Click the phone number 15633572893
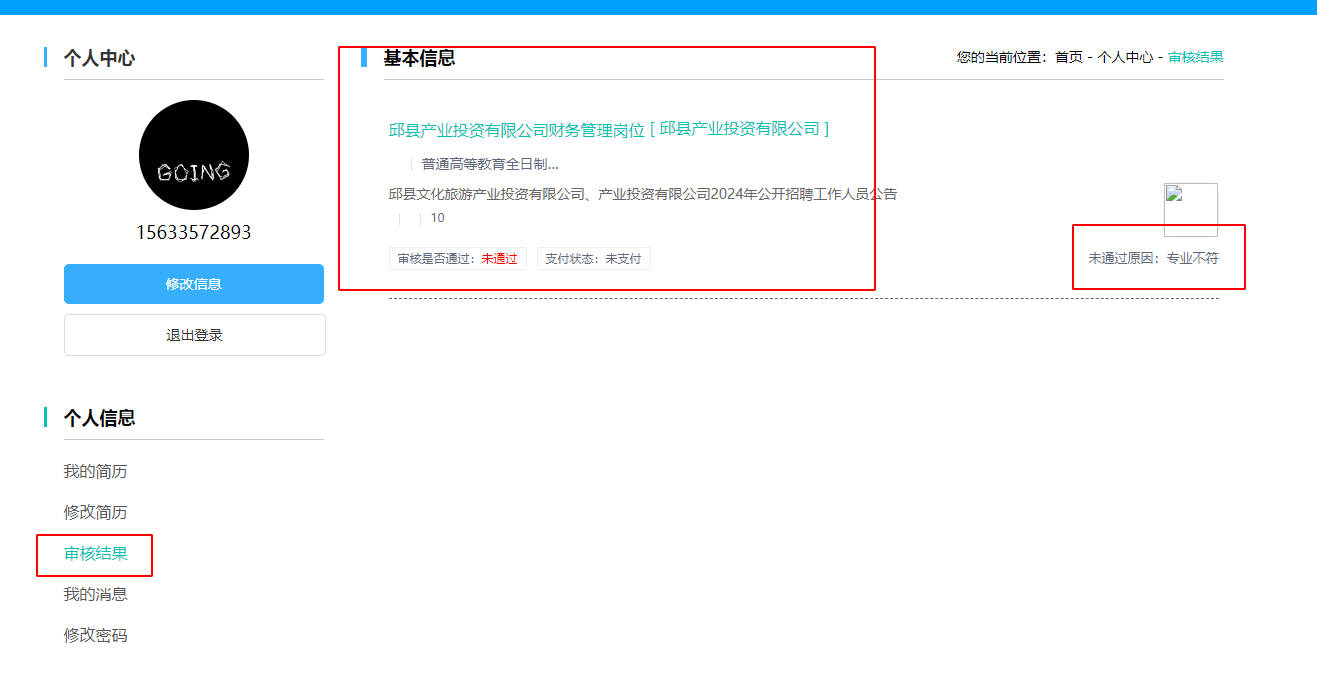 pos(194,232)
